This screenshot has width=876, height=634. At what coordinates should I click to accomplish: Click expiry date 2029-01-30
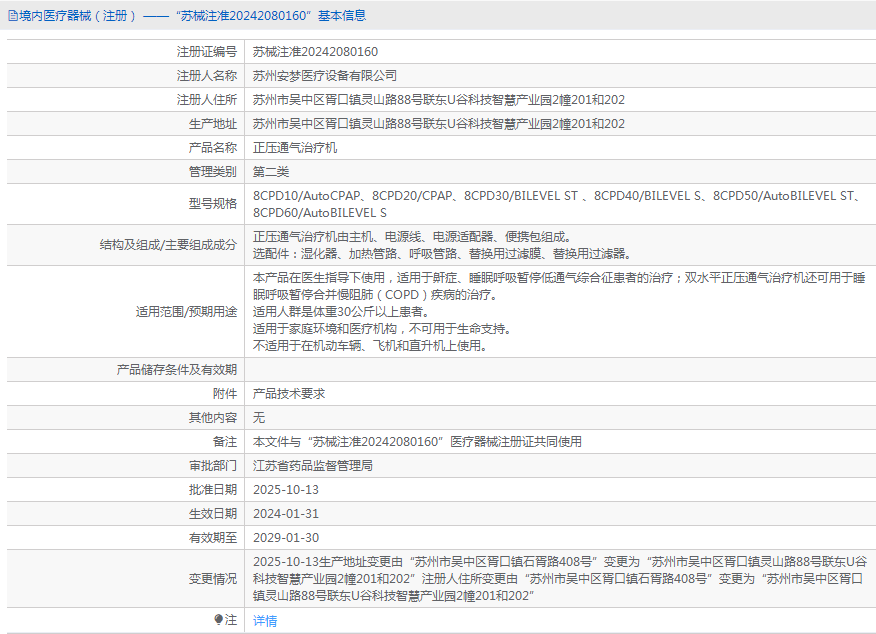click(285, 538)
